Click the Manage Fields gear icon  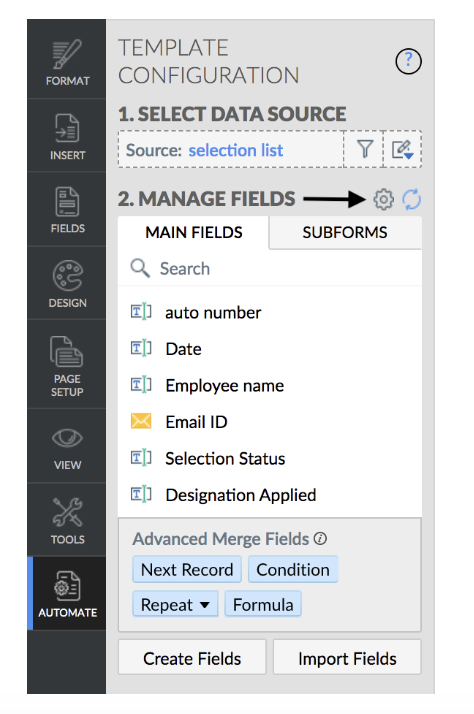click(x=383, y=199)
